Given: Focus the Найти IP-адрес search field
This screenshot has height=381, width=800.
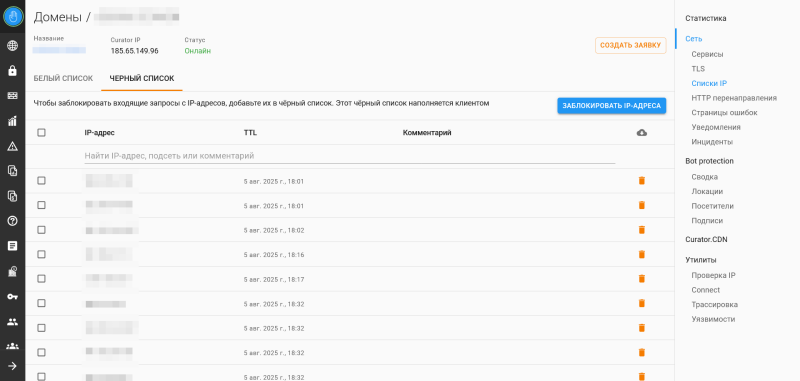Looking at the screenshot, I should pos(349,156).
